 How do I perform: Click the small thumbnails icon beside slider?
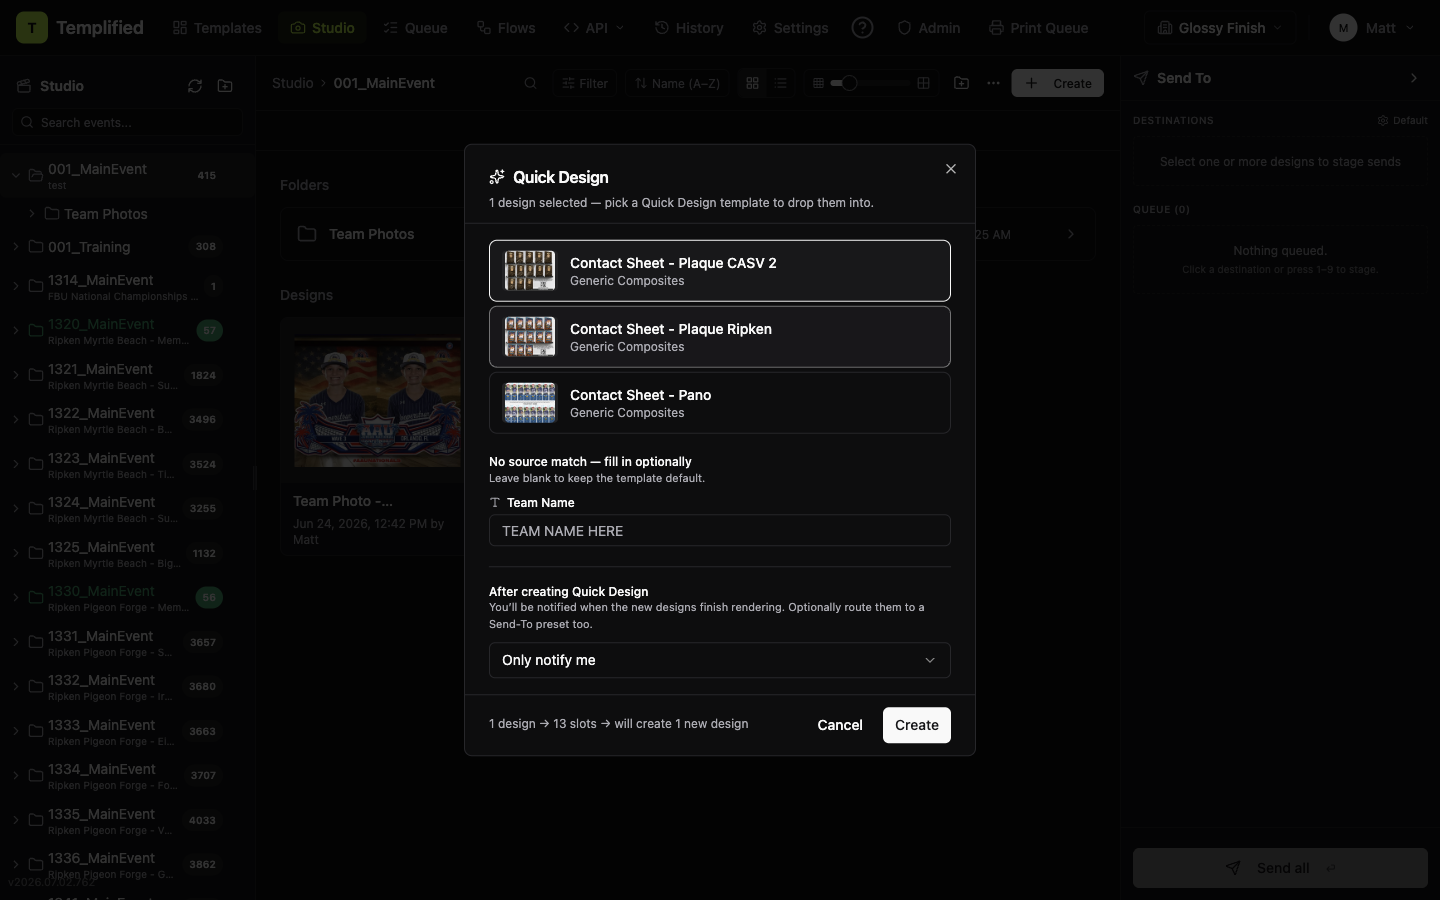pos(818,83)
